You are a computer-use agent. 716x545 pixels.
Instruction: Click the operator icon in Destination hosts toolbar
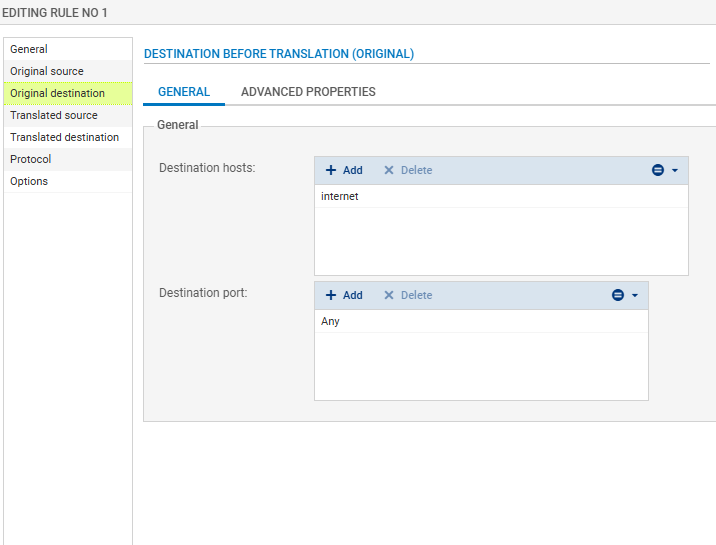(x=658, y=170)
